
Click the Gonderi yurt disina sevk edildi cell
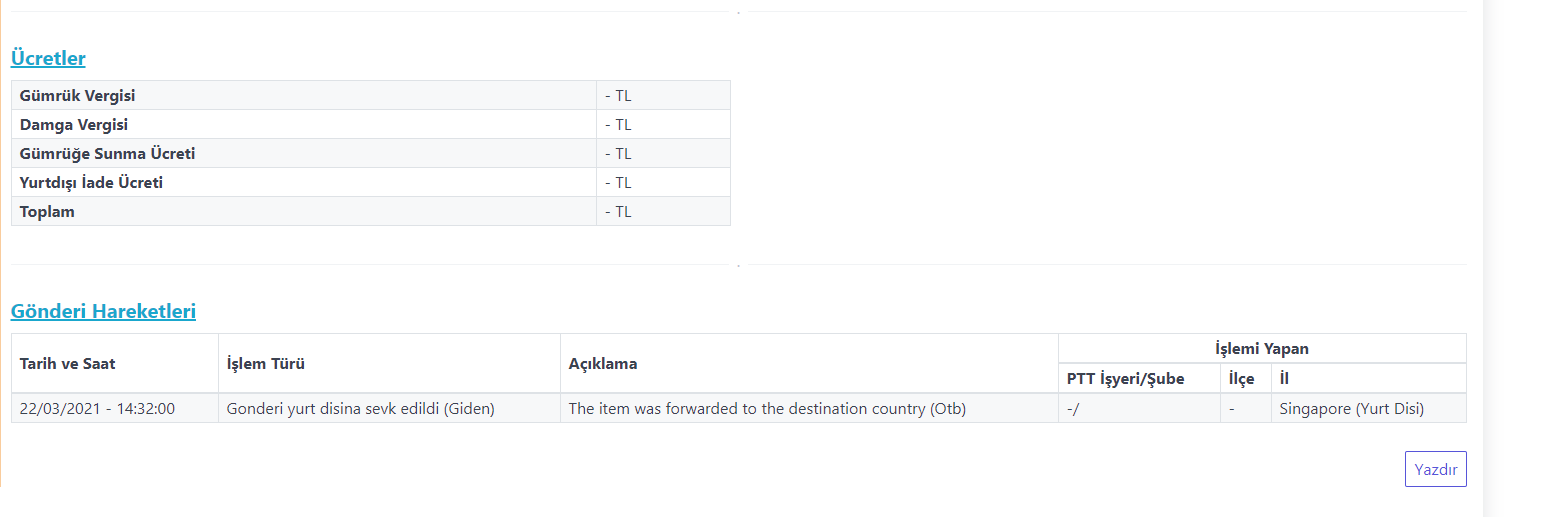click(361, 408)
